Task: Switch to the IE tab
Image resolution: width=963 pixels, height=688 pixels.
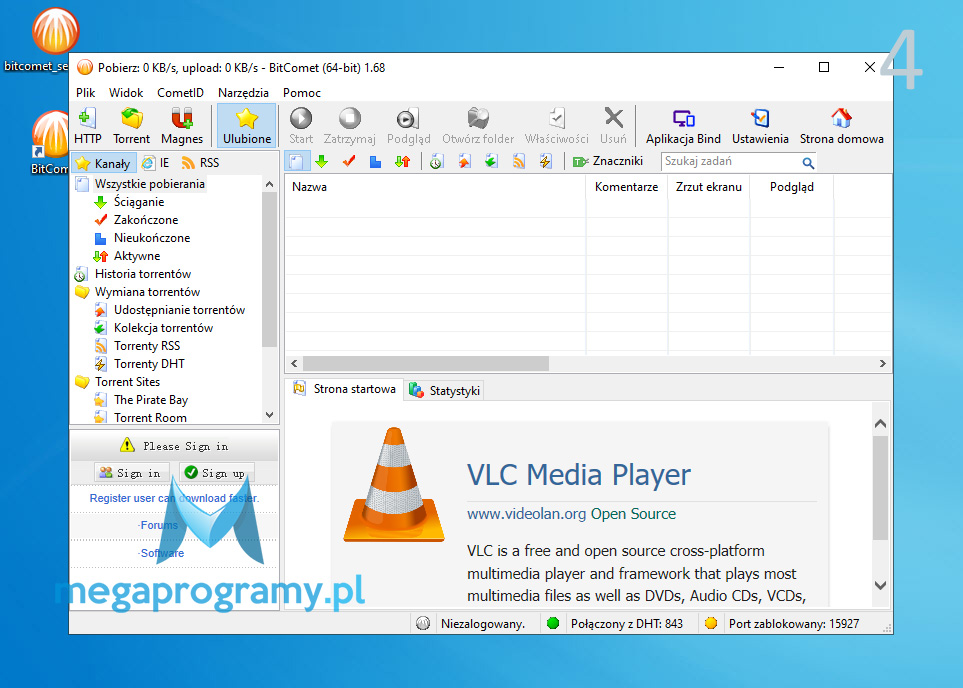Action: point(156,163)
